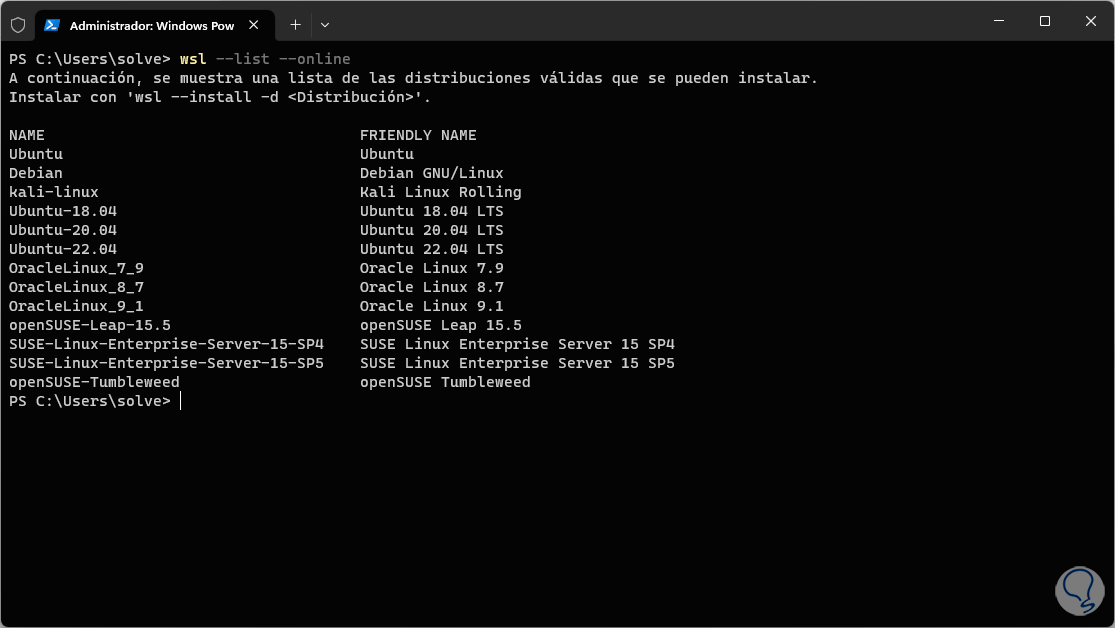Click the 'openSUSE-Tumbleweed' distribution name

pos(94,383)
